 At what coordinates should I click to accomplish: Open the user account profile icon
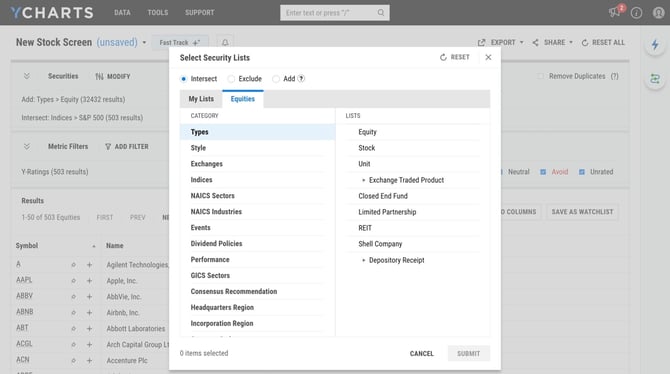tap(658, 13)
